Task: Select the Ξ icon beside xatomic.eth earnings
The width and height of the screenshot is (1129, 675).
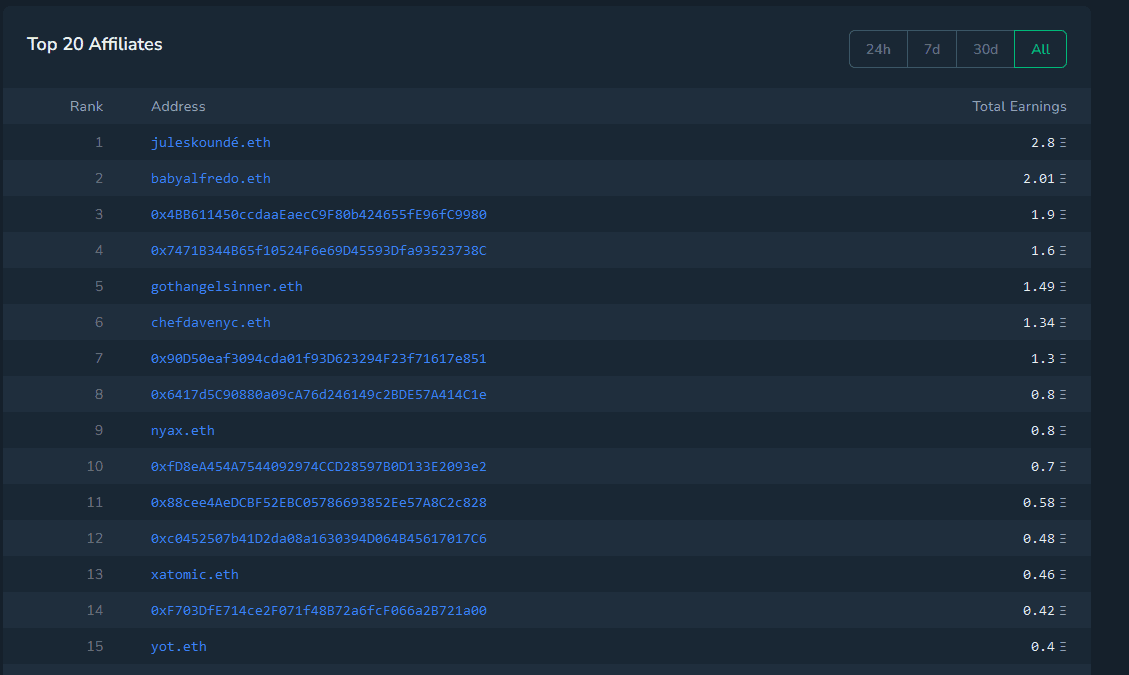Action: [x=1063, y=574]
